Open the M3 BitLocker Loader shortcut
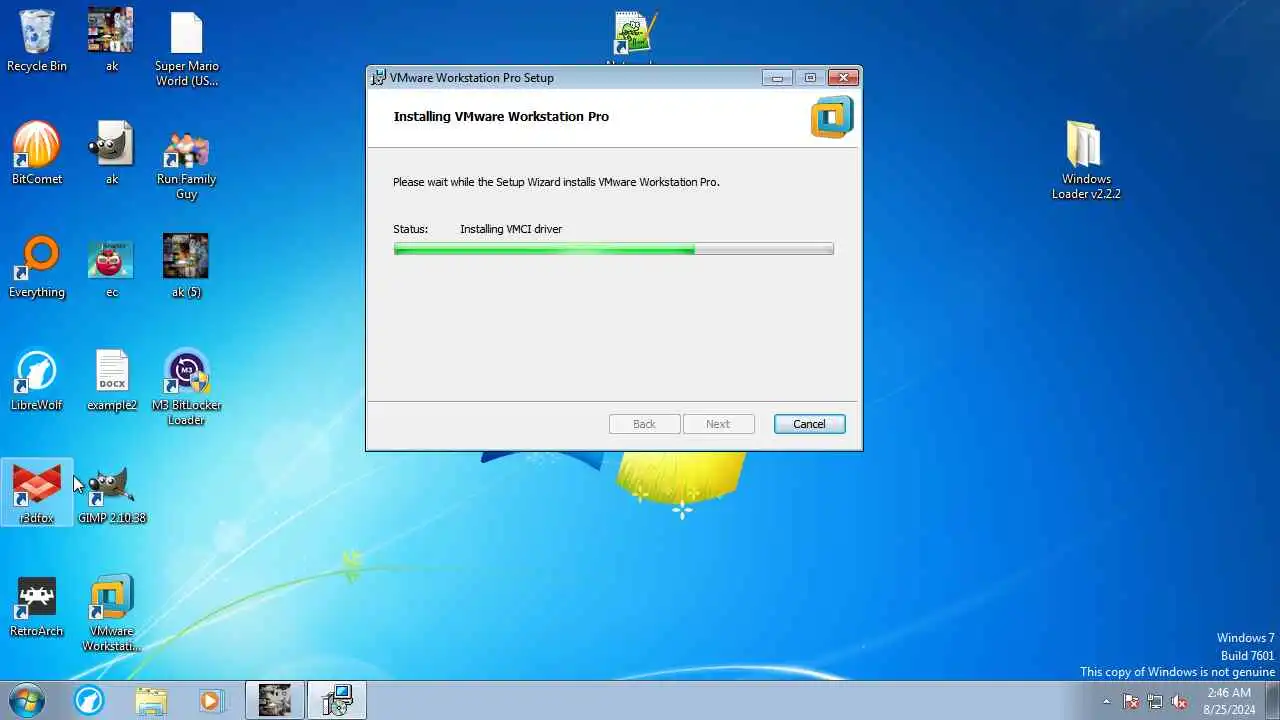 (x=186, y=387)
